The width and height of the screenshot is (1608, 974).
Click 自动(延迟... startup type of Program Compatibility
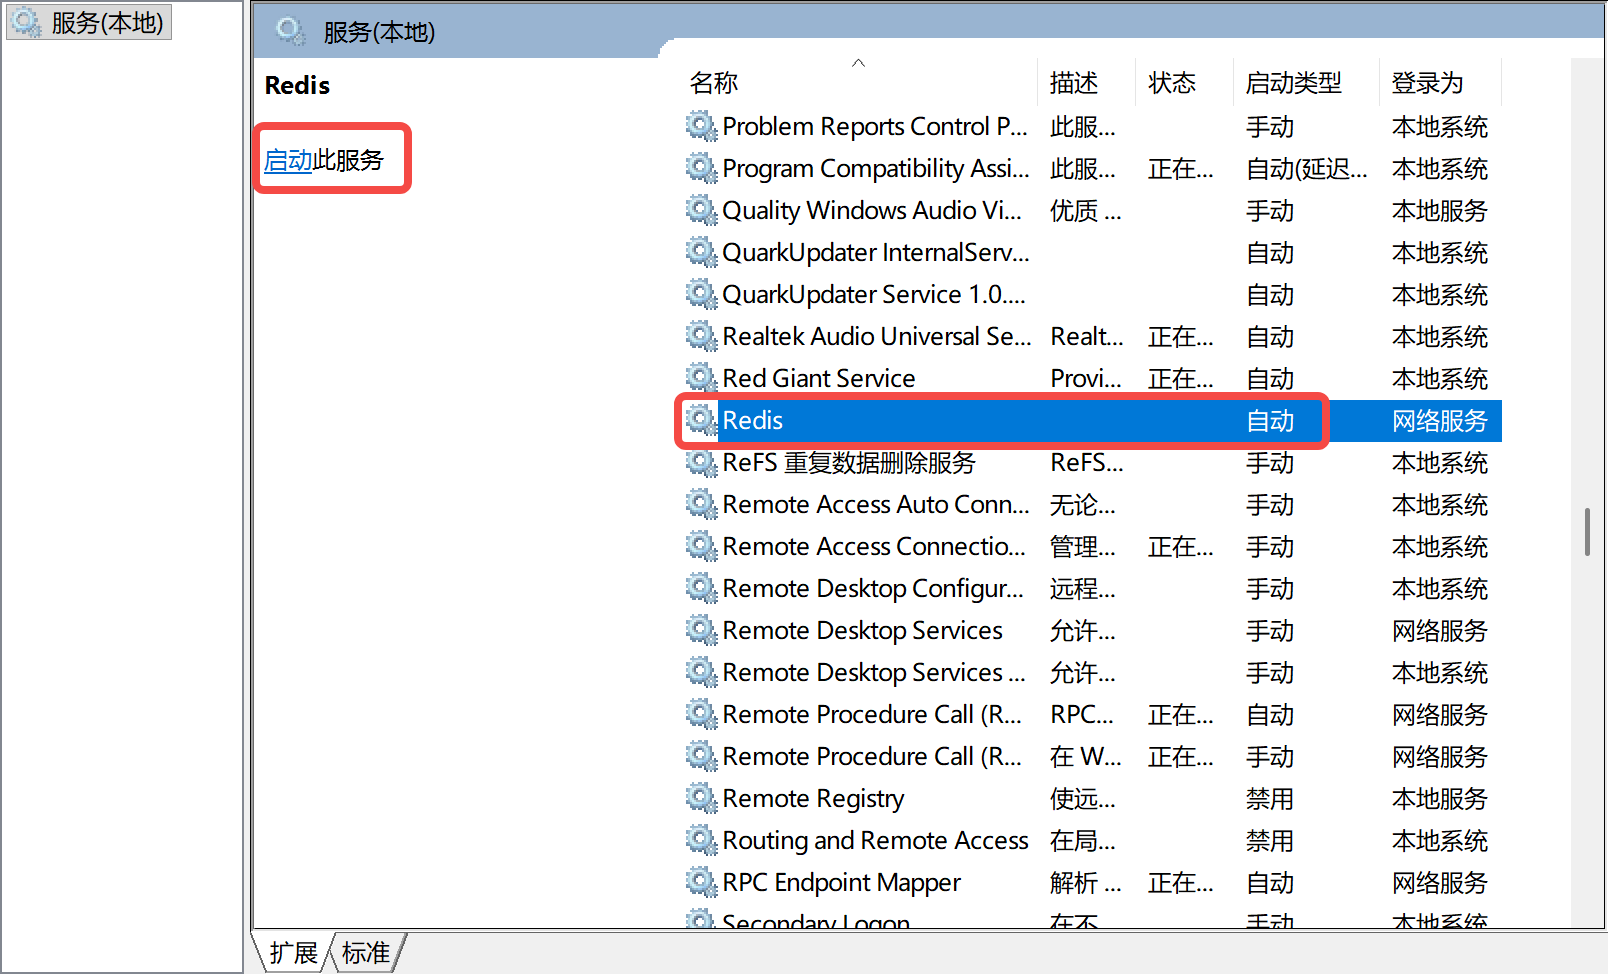tap(1307, 169)
